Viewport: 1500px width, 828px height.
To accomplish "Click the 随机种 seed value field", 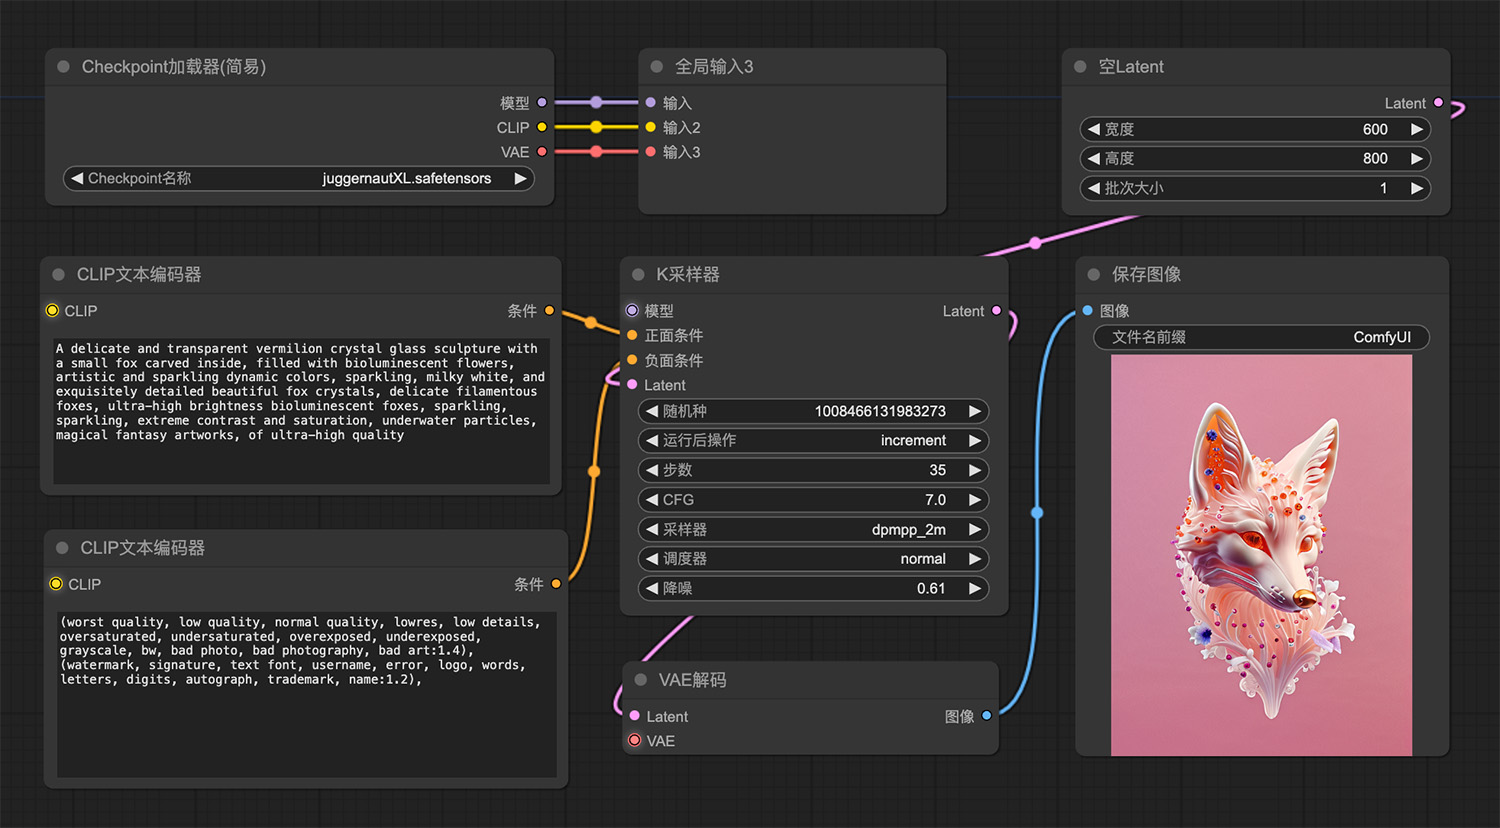I will [x=813, y=411].
